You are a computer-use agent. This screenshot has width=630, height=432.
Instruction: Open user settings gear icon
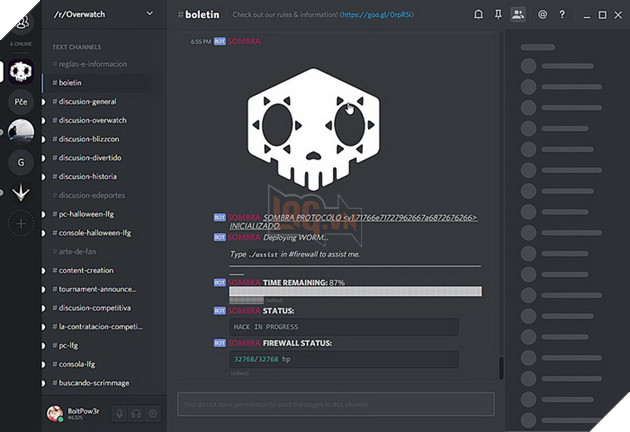click(x=153, y=414)
